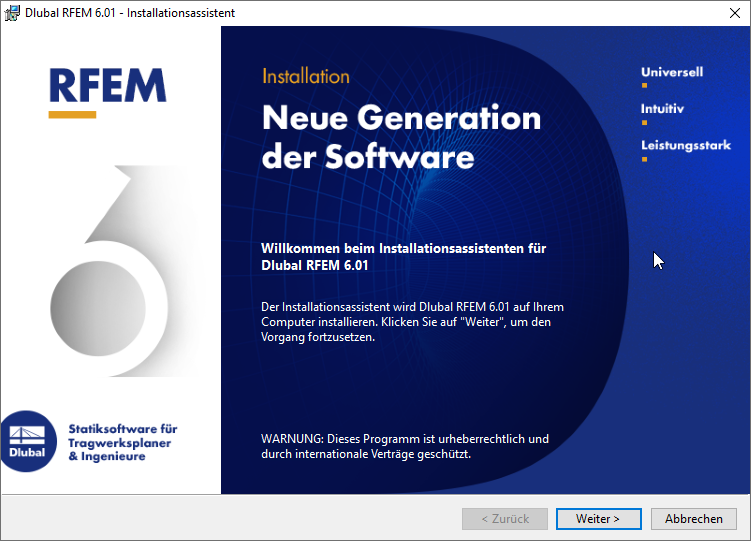The width and height of the screenshot is (751, 541).
Task: Click the 'Installation' heading
Action: tap(306, 77)
